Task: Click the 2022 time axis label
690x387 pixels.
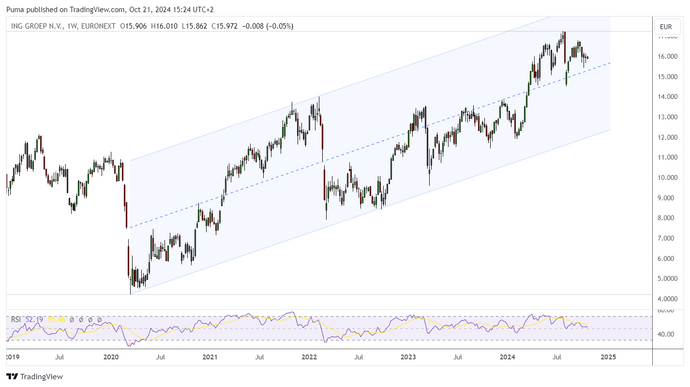Action: pyautogui.click(x=309, y=357)
